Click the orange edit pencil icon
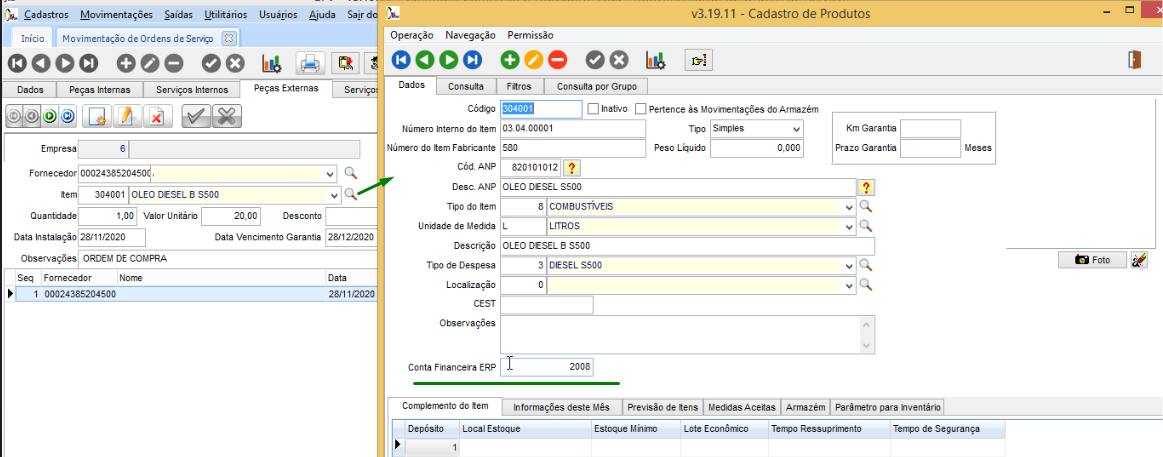Screen dimensions: 1163x457 click(533, 60)
